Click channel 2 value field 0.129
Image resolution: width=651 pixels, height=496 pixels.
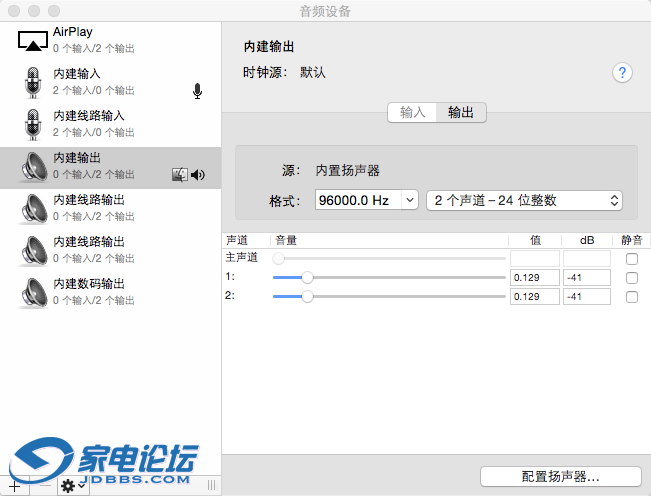[x=535, y=297]
